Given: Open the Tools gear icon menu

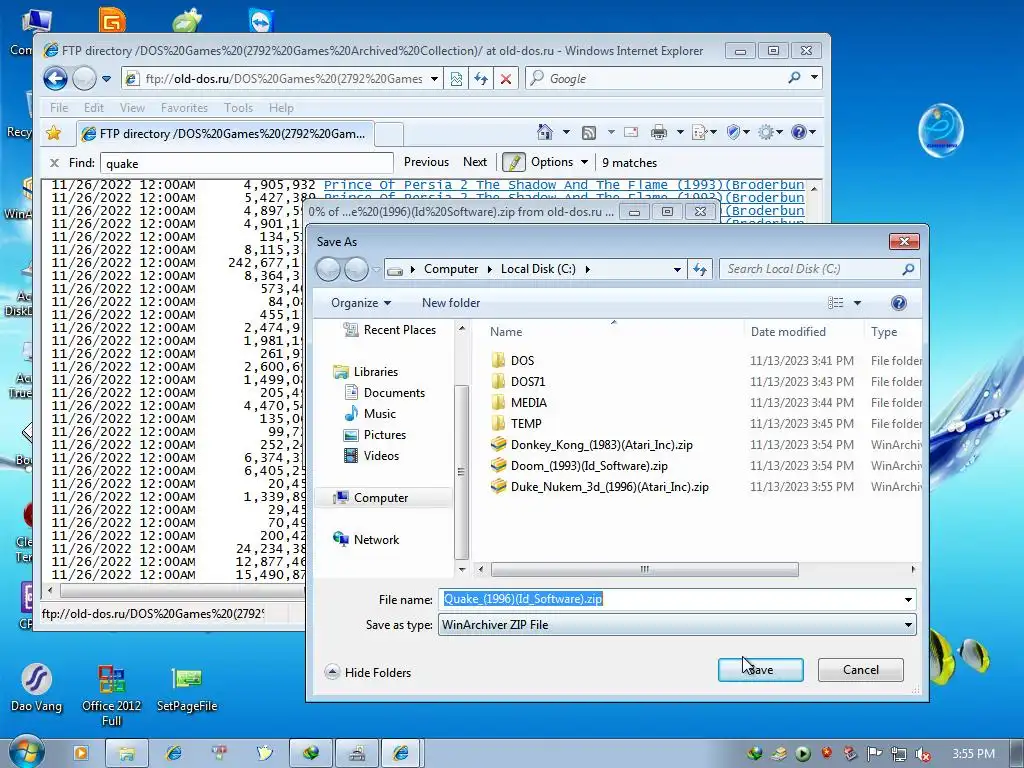Looking at the screenshot, I should (x=765, y=133).
